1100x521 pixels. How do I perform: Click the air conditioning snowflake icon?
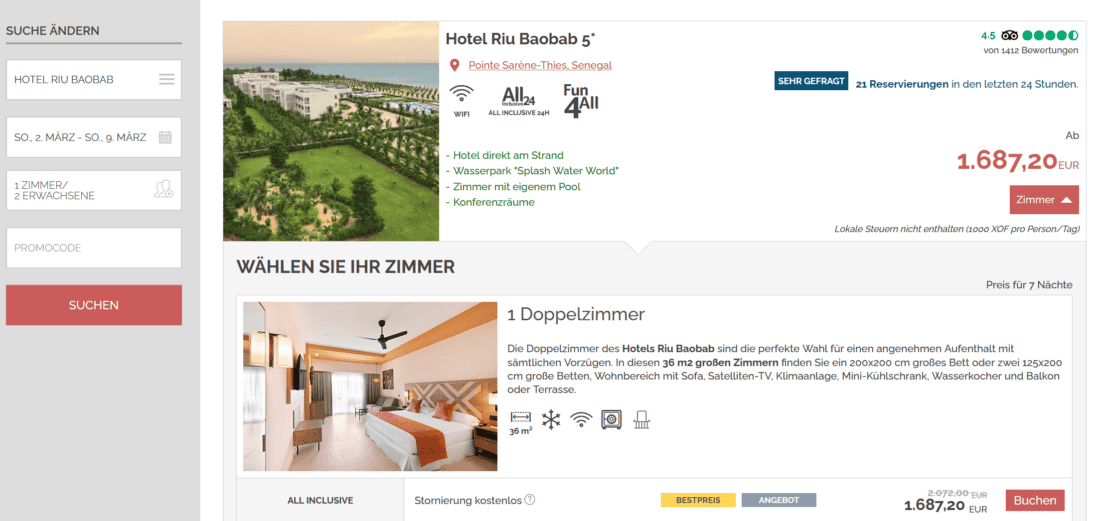pos(551,420)
